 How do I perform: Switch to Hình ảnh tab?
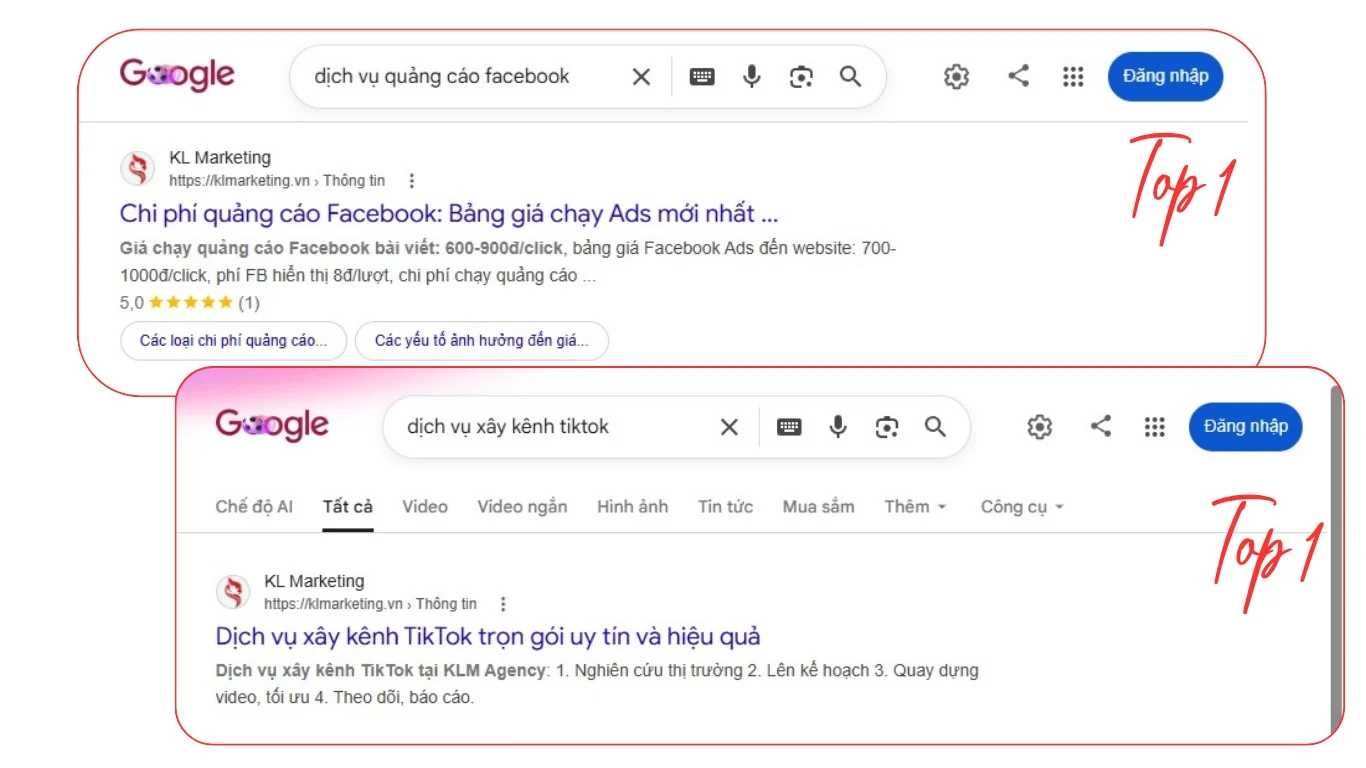(632, 506)
